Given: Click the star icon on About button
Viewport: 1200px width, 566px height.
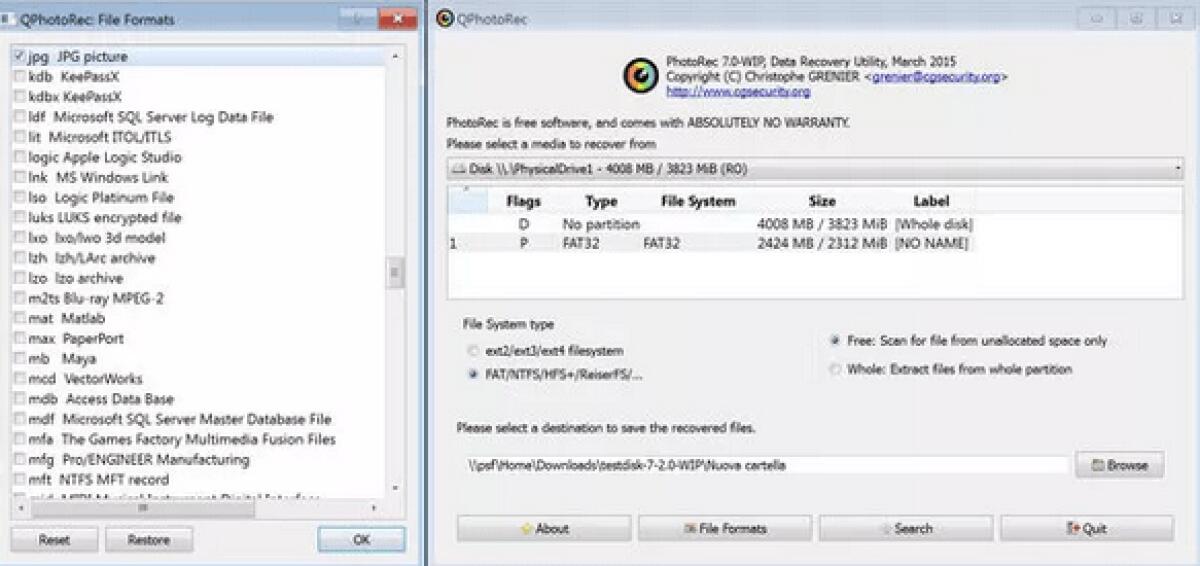Looking at the screenshot, I should coord(526,528).
